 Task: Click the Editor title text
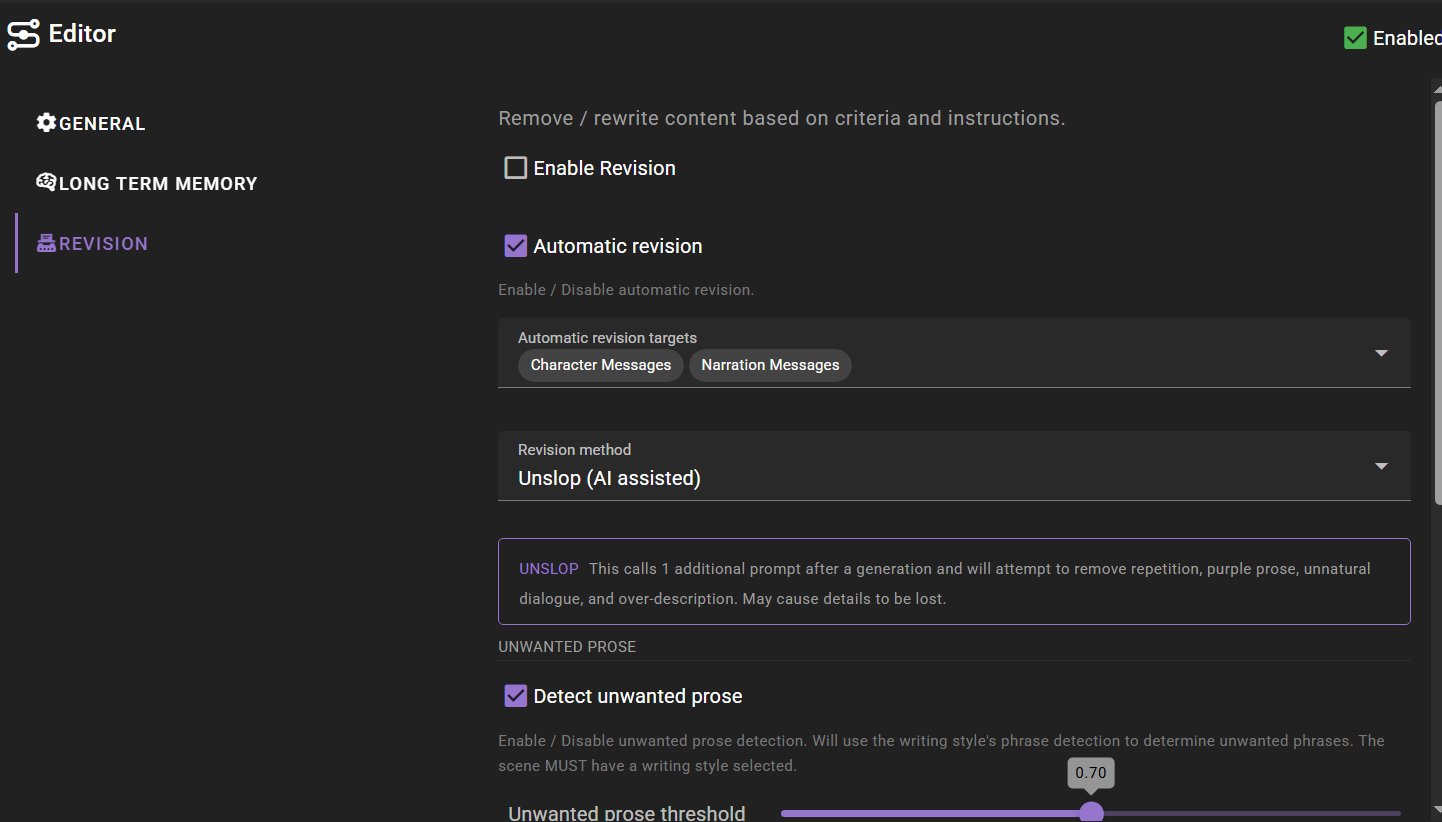[x=82, y=34]
